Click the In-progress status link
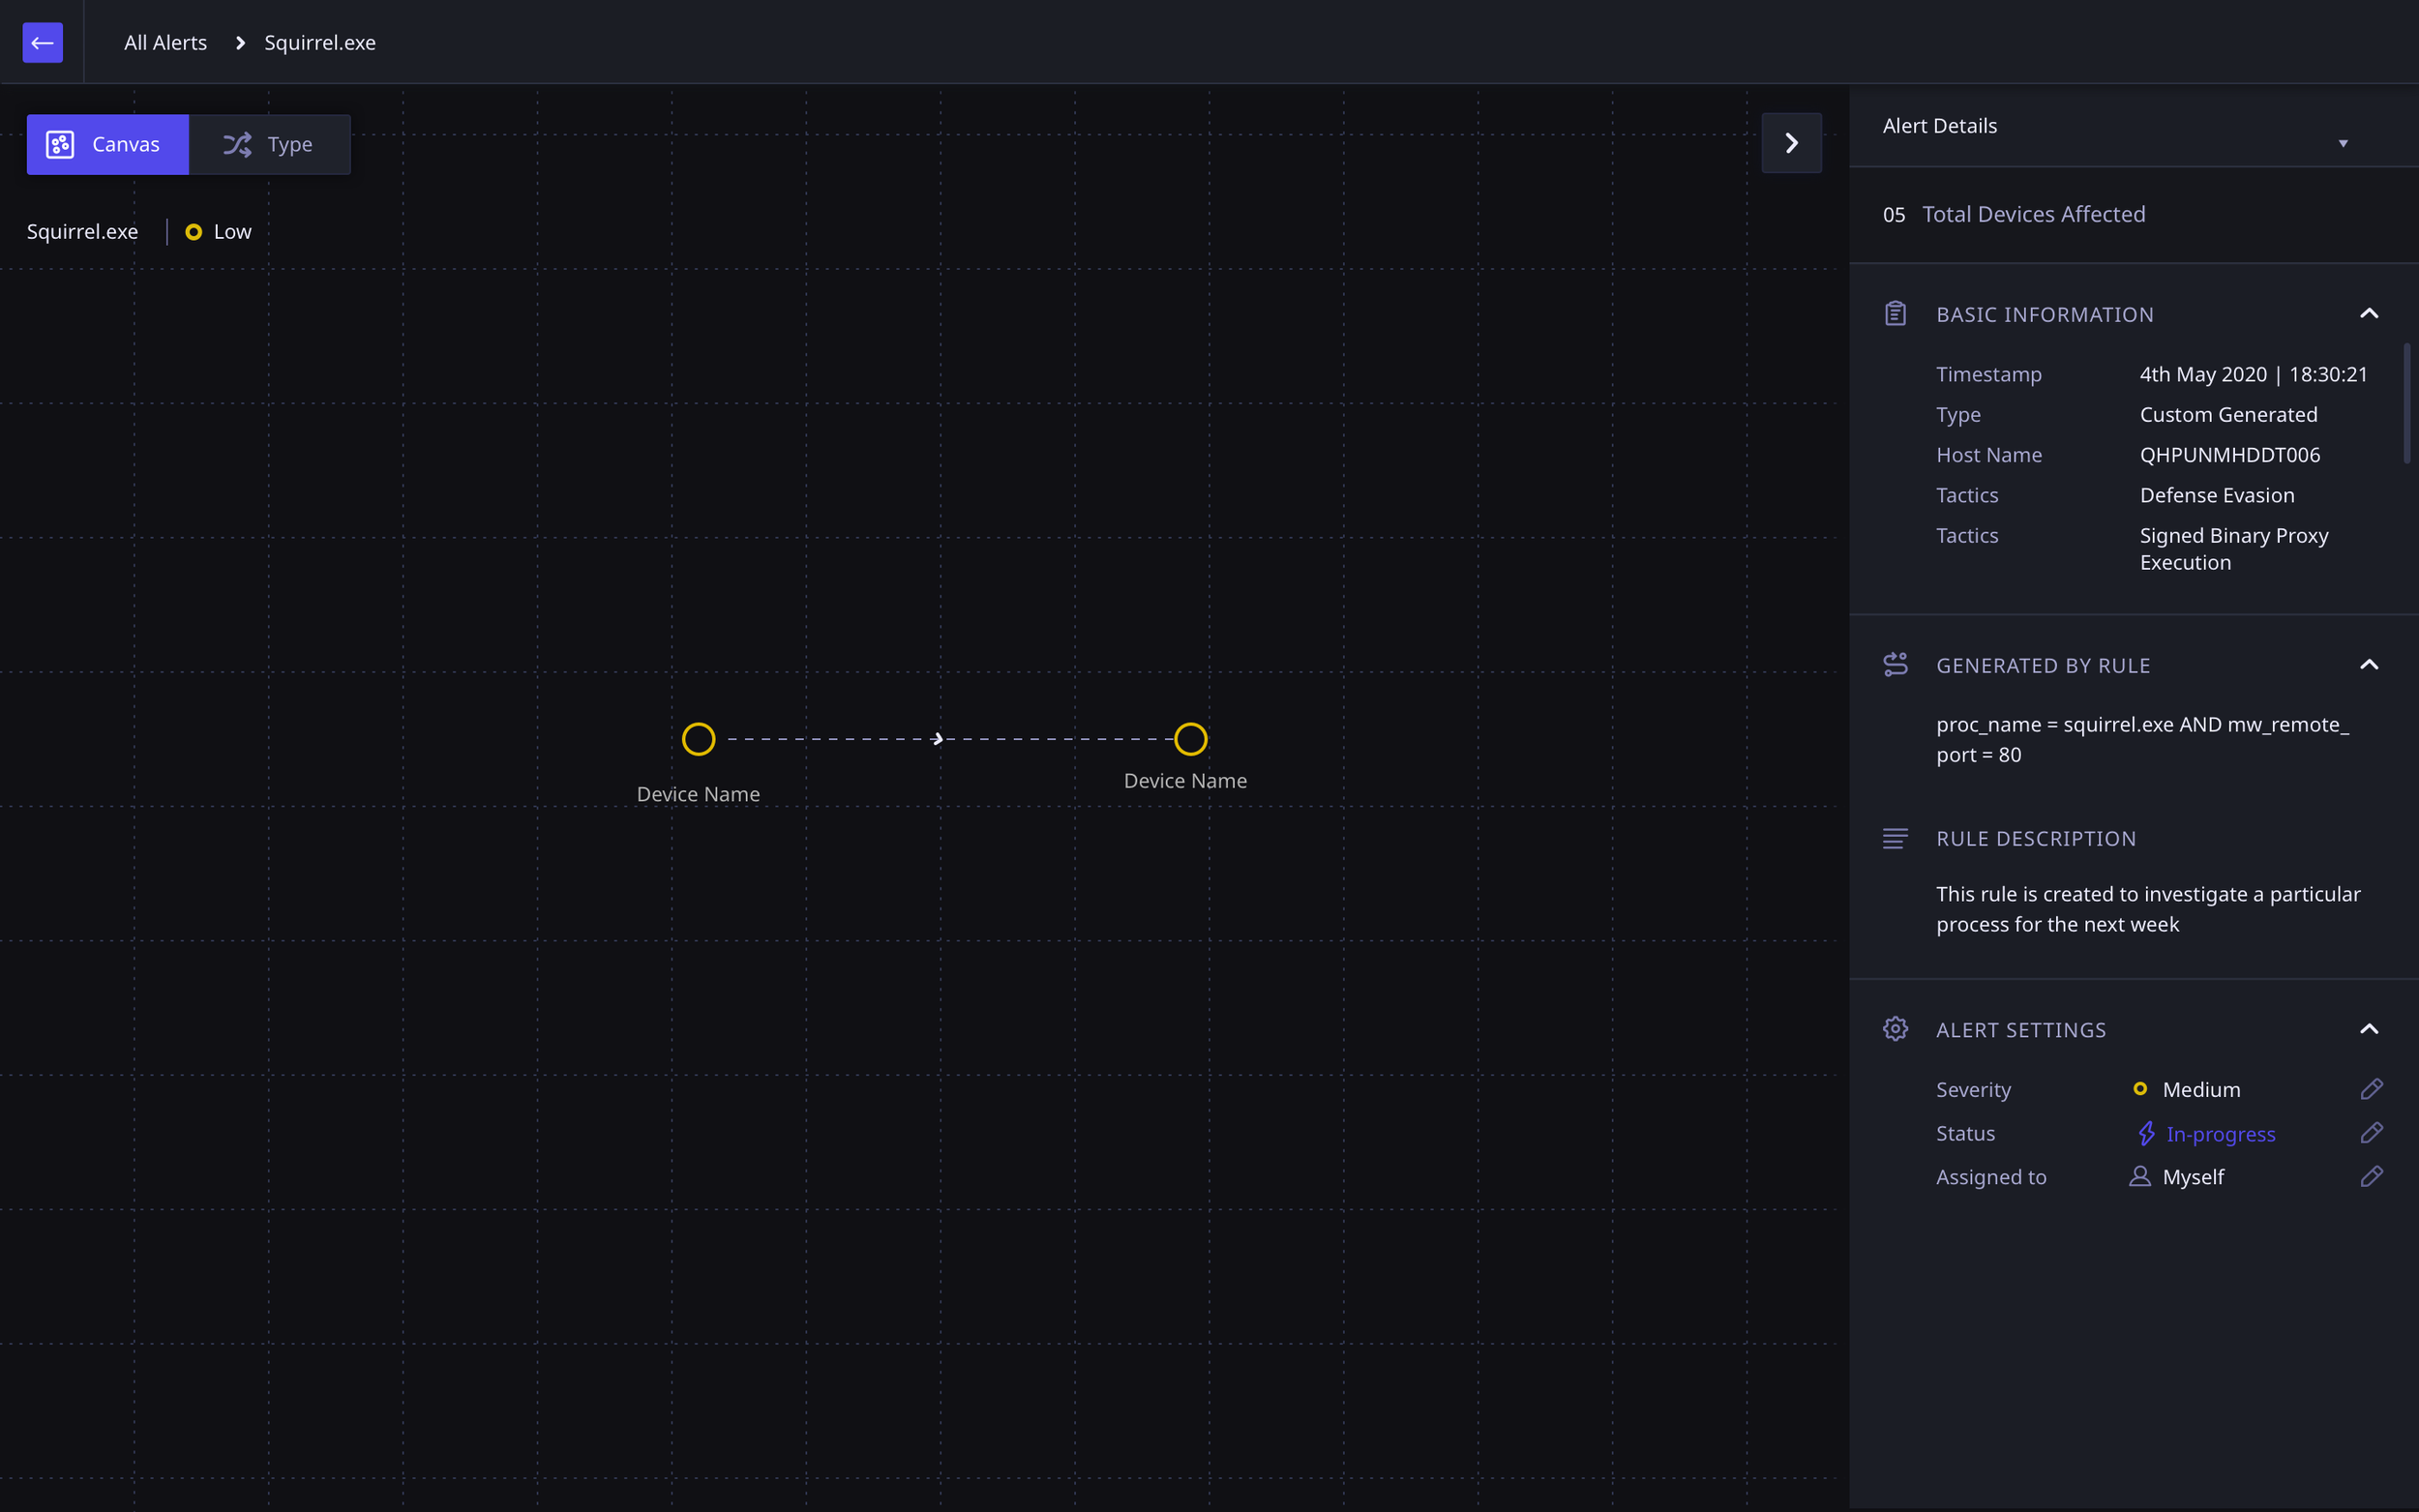The image size is (2419, 1512). coord(2220,1134)
